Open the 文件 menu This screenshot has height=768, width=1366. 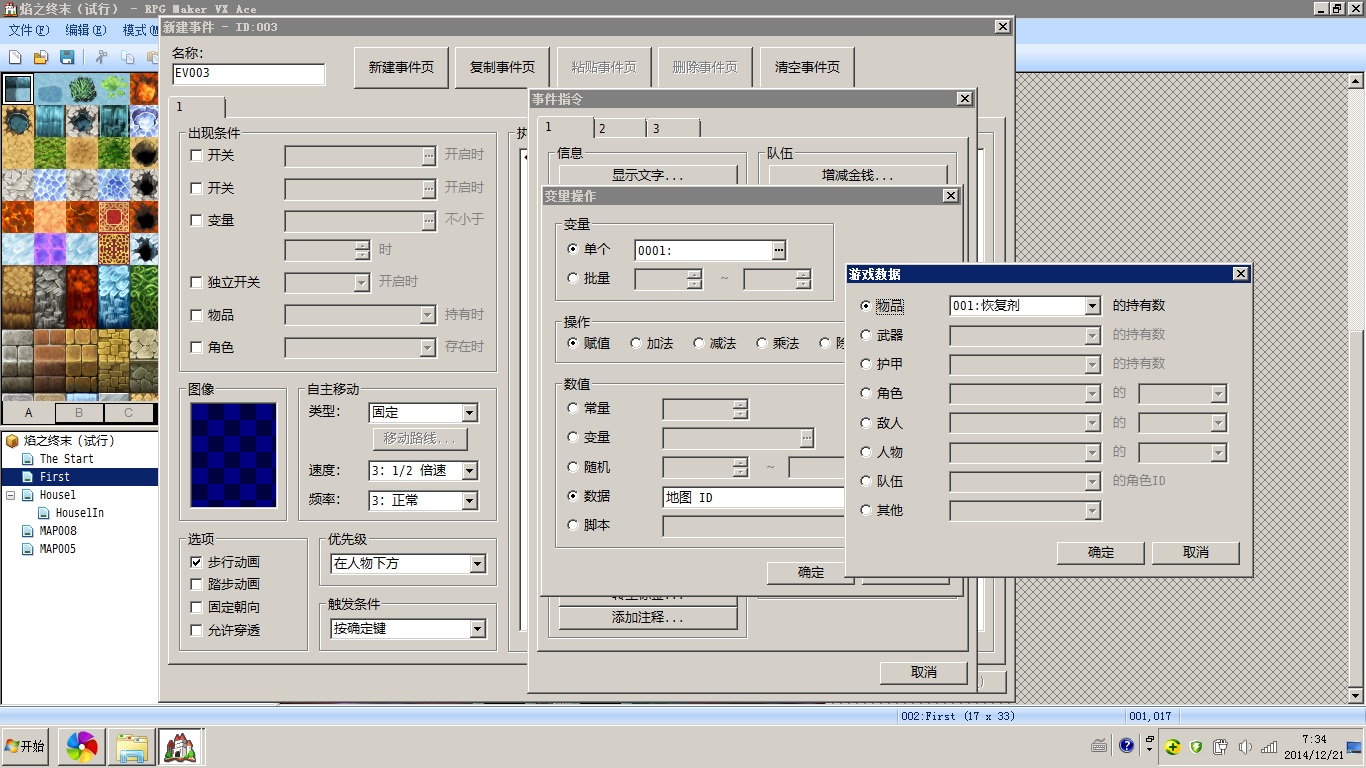[x=27, y=30]
